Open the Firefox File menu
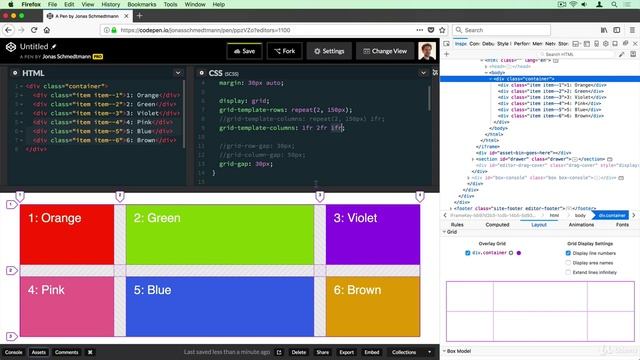The width and height of the screenshot is (640, 360). point(53,4)
